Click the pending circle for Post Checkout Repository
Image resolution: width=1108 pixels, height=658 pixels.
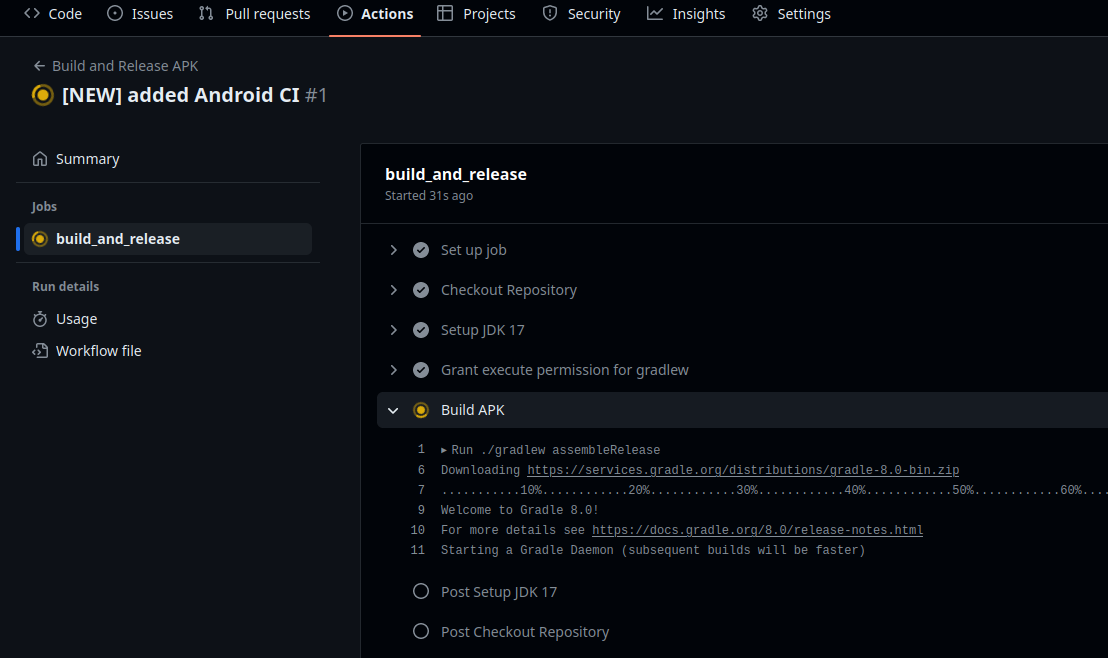[x=421, y=631]
